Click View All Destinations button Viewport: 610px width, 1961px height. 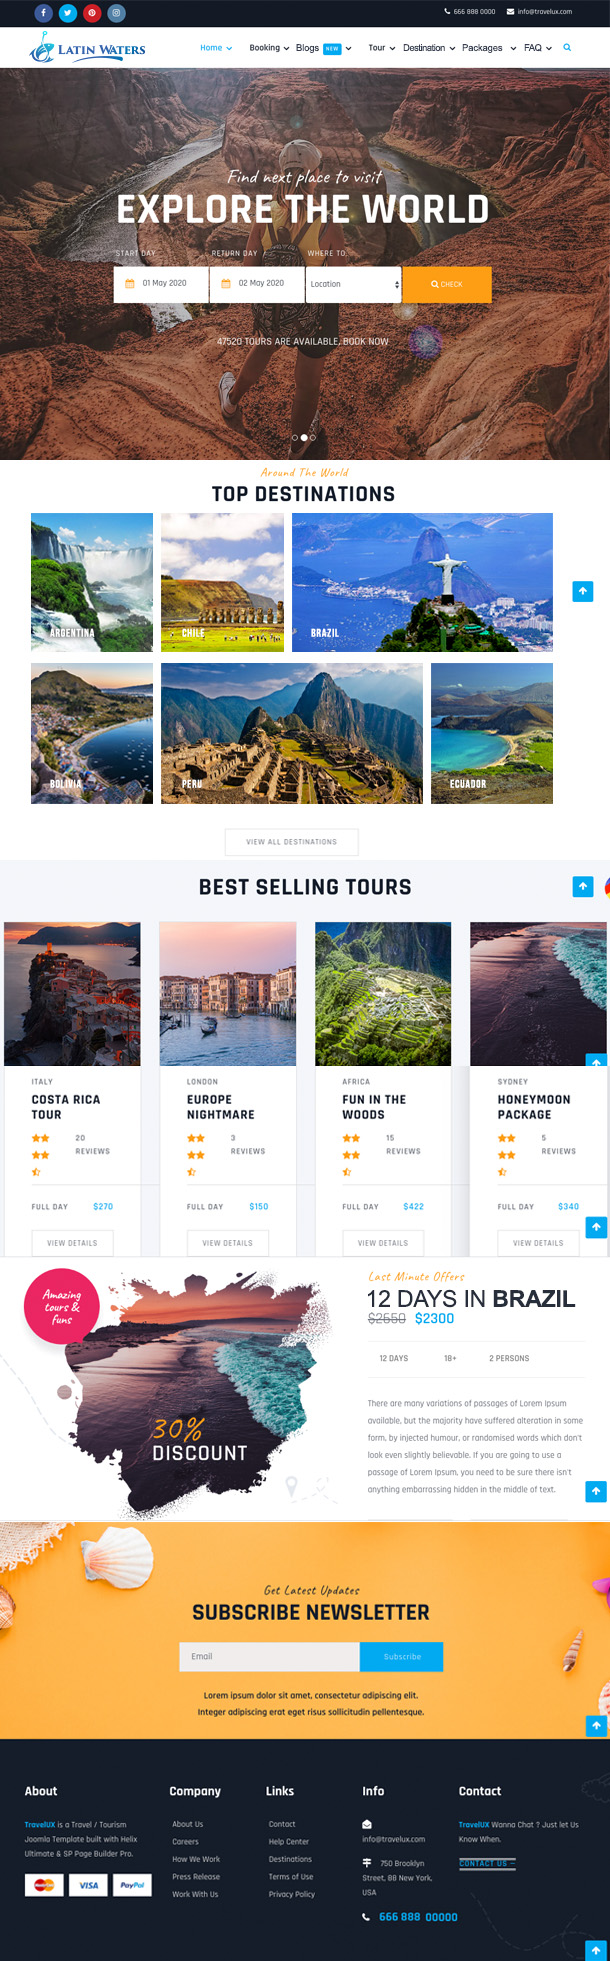click(x=292, y=842)
